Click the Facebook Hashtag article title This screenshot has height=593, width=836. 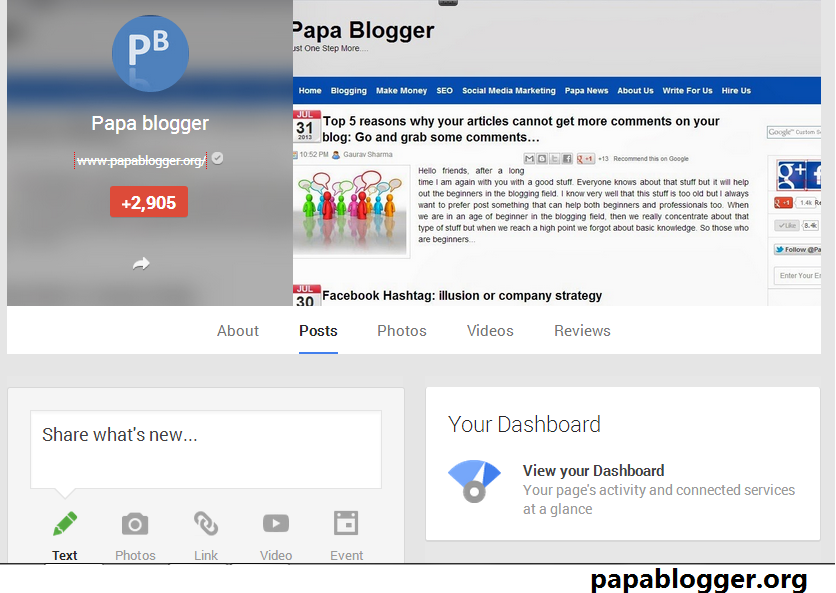[x=462, y=295]
